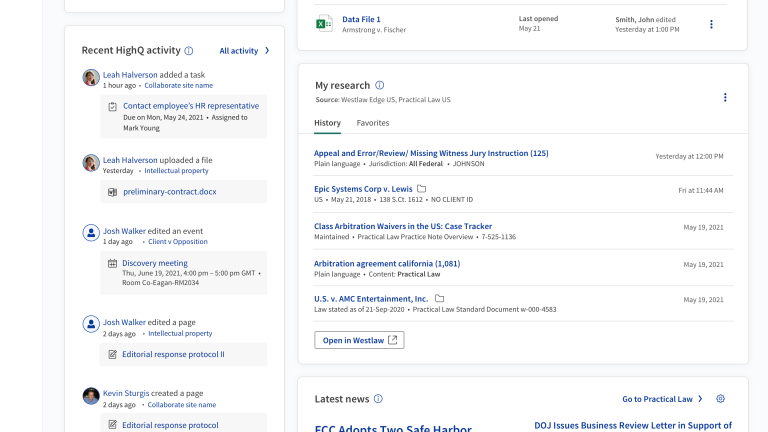Go to Practical Law via chevron link
This screenshot has width=768, height=432.
(662, 399)
